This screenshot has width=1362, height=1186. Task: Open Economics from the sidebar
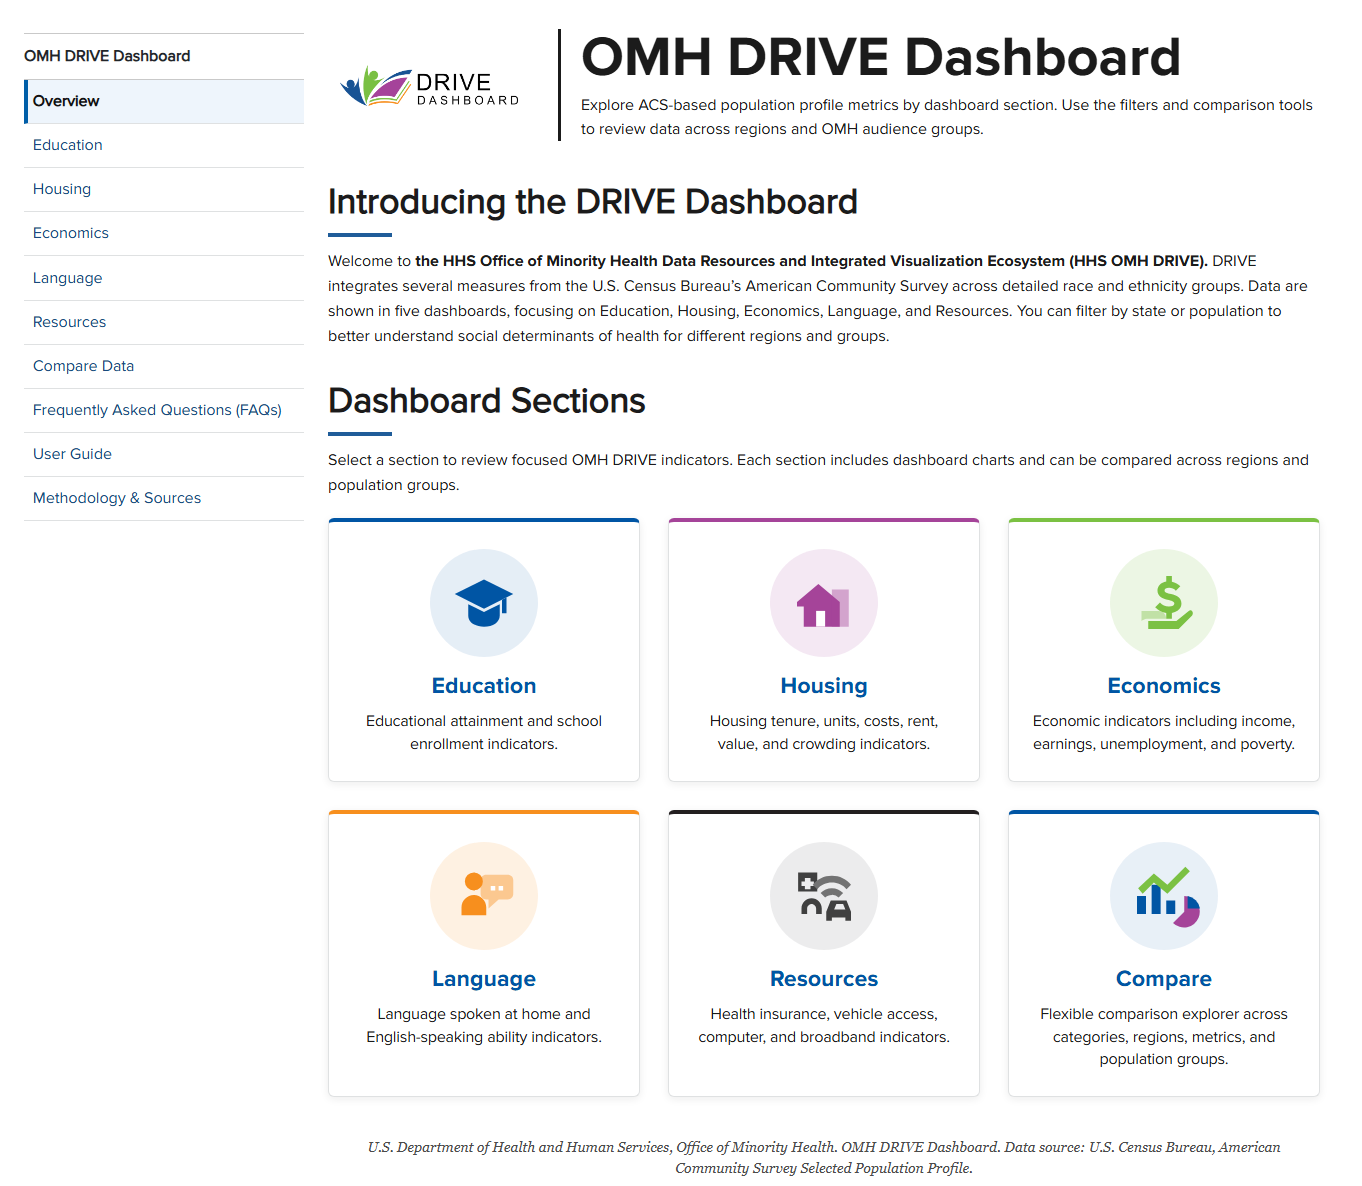pos(164,233)
